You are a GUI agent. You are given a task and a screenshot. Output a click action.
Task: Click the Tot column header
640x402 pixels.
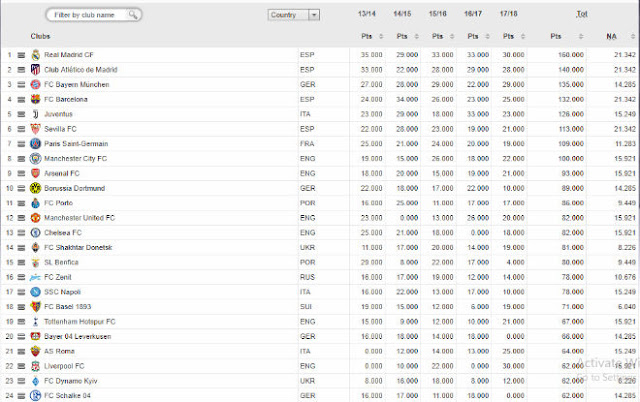click(582, 14)
